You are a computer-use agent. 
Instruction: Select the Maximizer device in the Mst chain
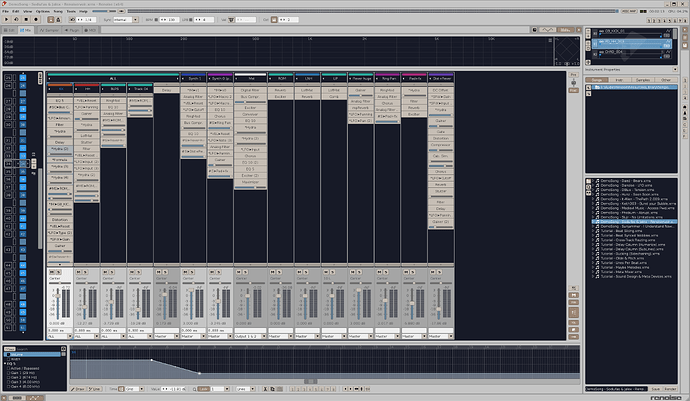pos(250,182)
